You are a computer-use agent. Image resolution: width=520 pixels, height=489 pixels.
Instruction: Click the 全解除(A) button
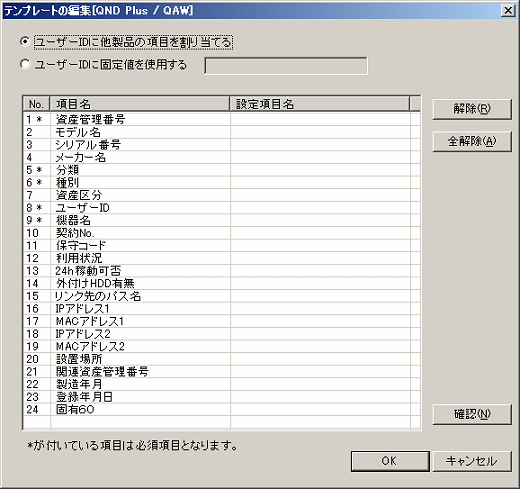[x=472, y=141]
